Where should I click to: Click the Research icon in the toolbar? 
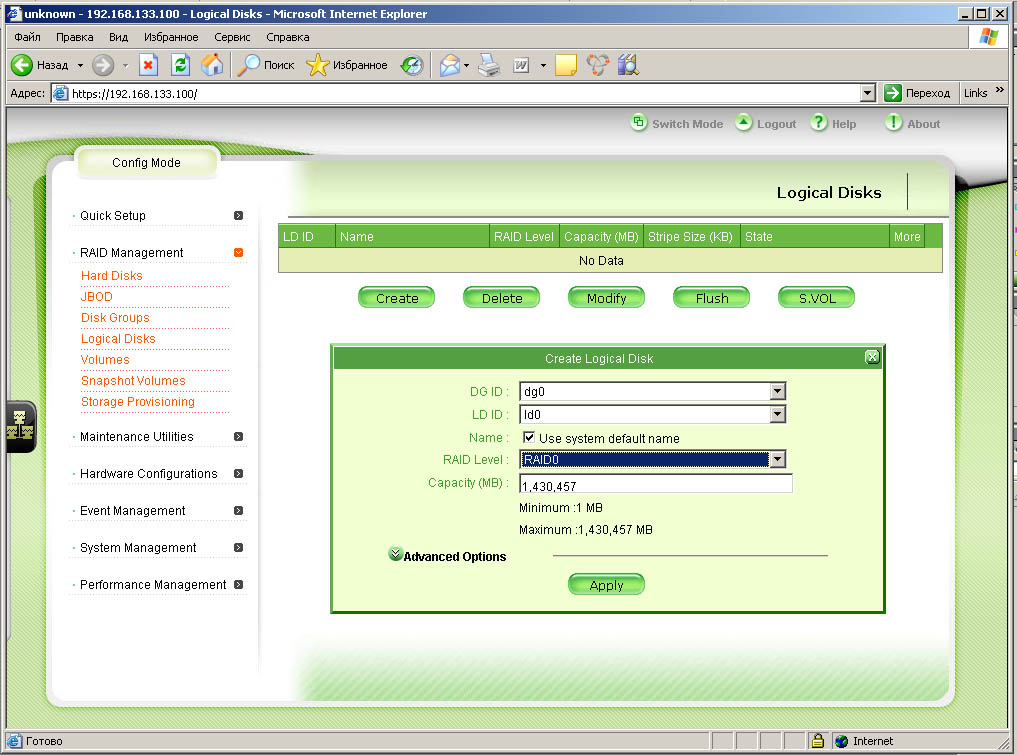(628, 65)
